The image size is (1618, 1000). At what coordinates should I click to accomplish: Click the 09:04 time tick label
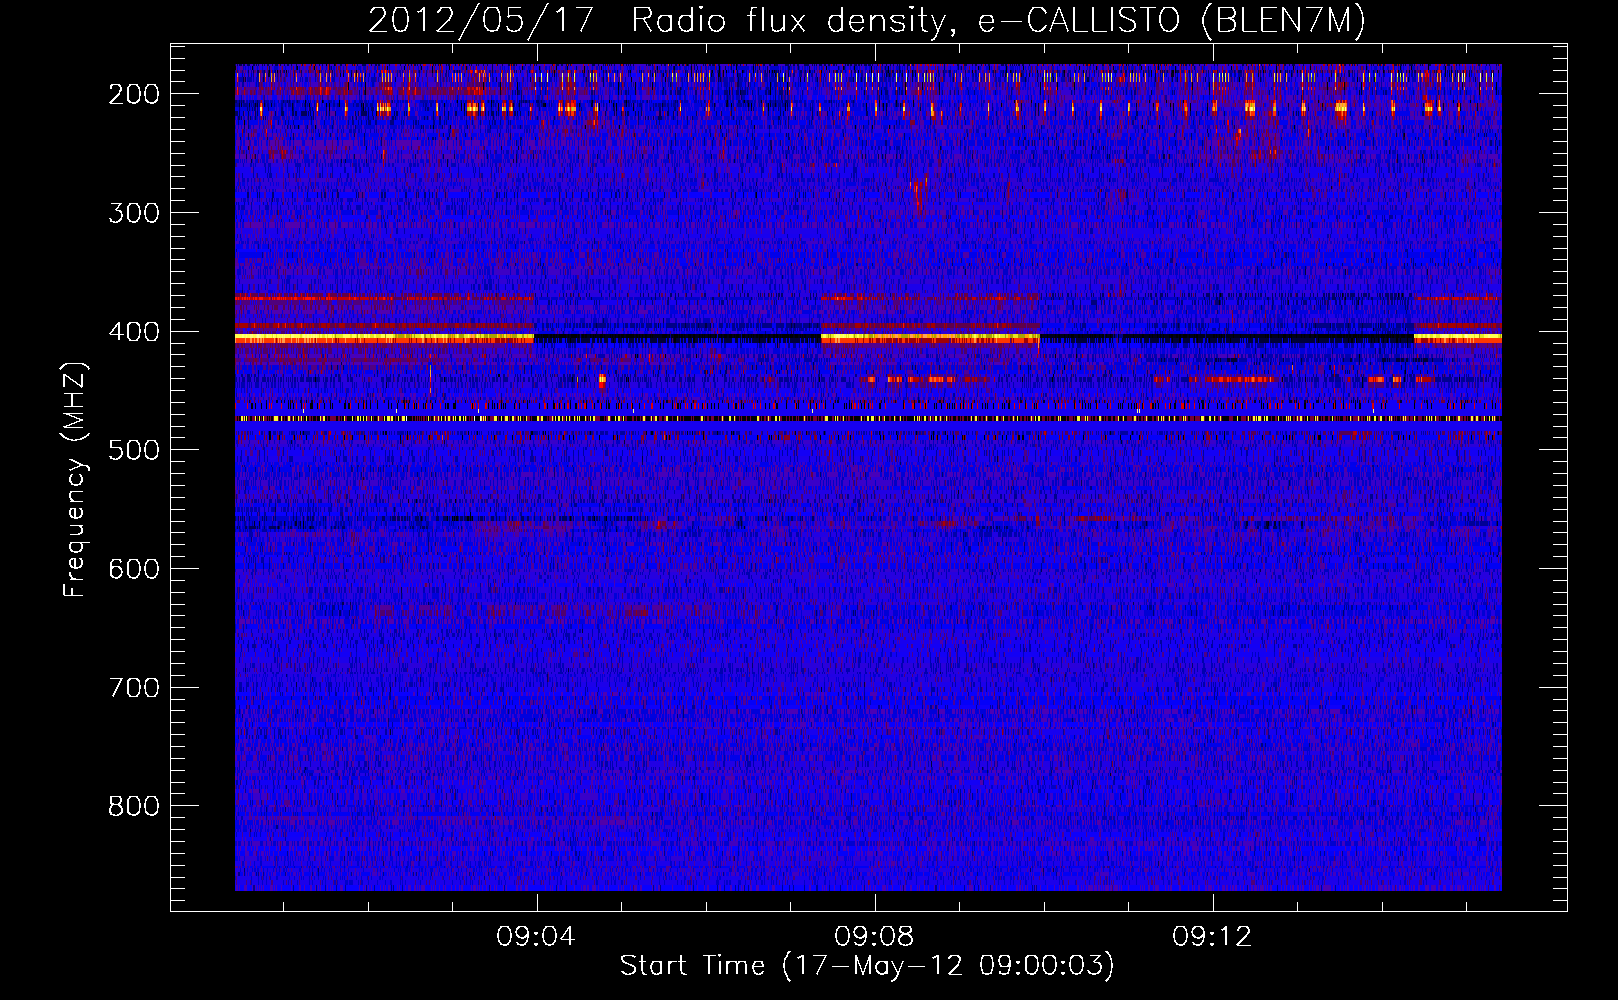tap(536, 937)
